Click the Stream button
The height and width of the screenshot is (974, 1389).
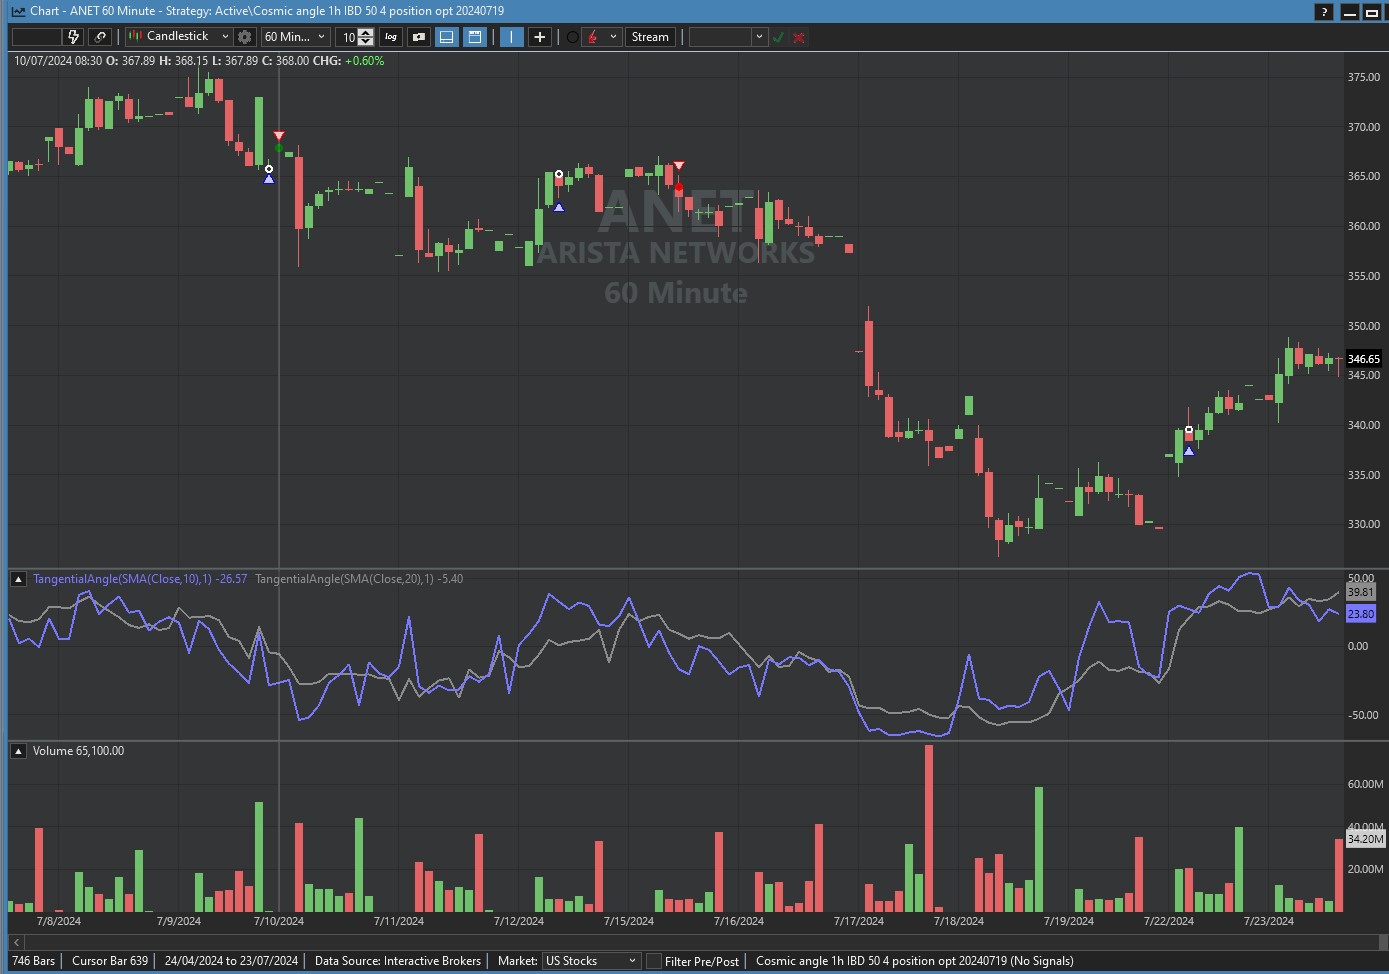point(650,37)
